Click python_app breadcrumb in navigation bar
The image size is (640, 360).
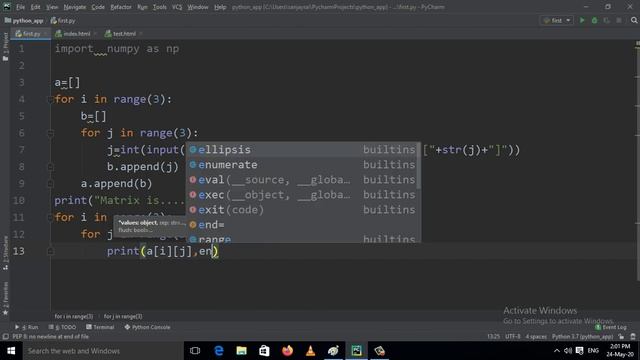[x=24, y=20]
